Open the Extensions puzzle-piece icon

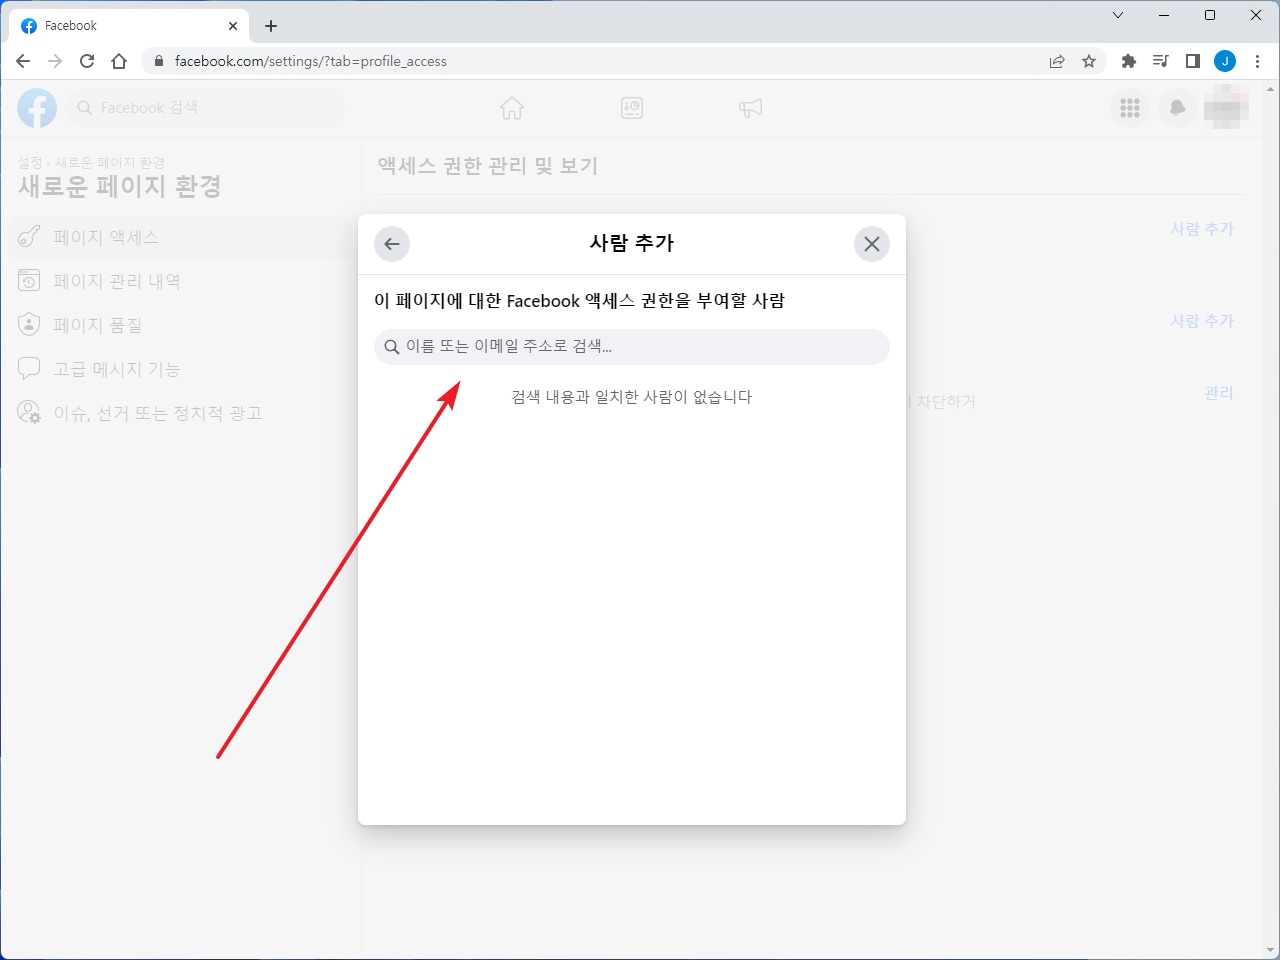(x=1129, y=61)
